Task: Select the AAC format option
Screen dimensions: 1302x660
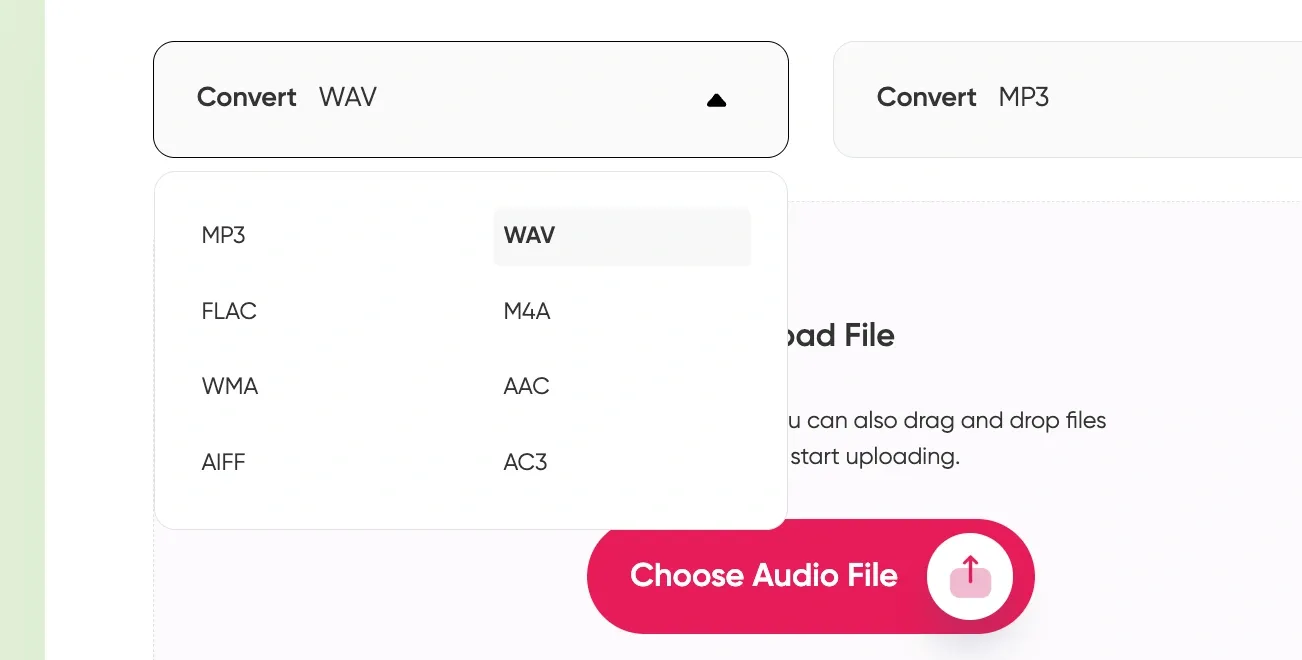Action: click(x=526, y=386)
